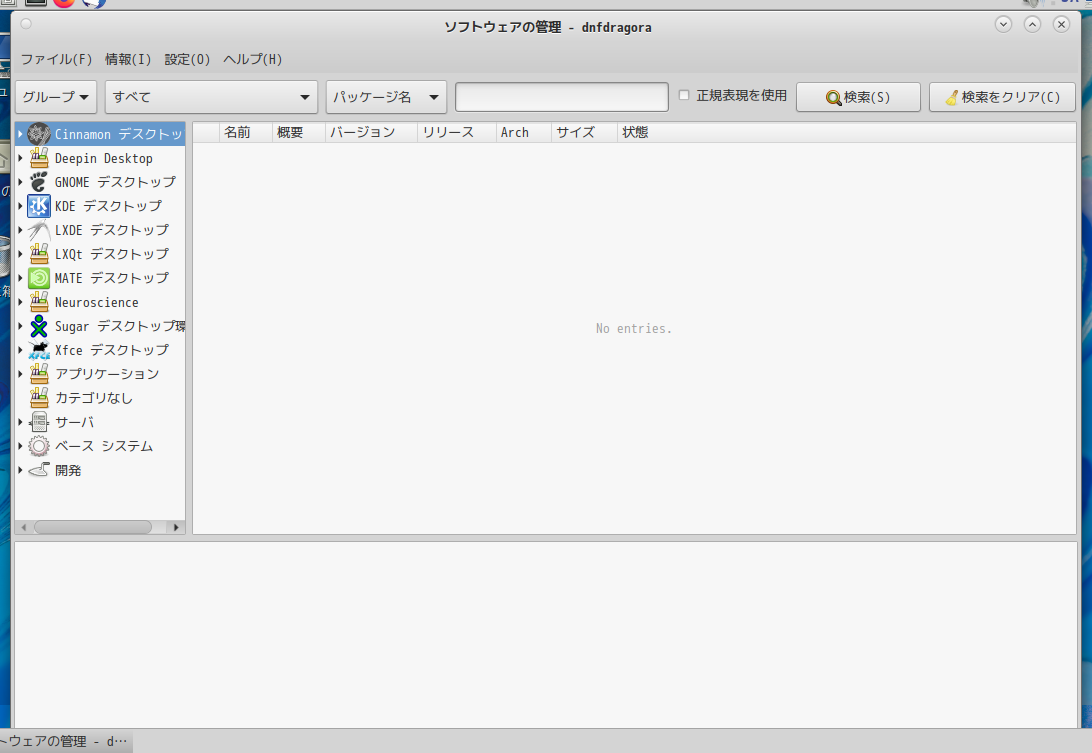This screenshot has height=753, width=1092.
Task: Expand the Cinnamon デスクトップ tree node
Action: coord(20,134)
